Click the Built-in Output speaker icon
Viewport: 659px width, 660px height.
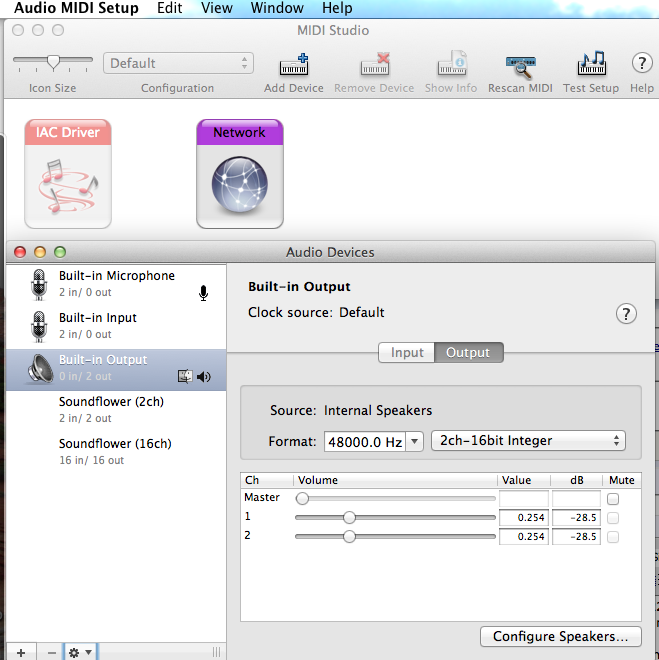(40, 369)
